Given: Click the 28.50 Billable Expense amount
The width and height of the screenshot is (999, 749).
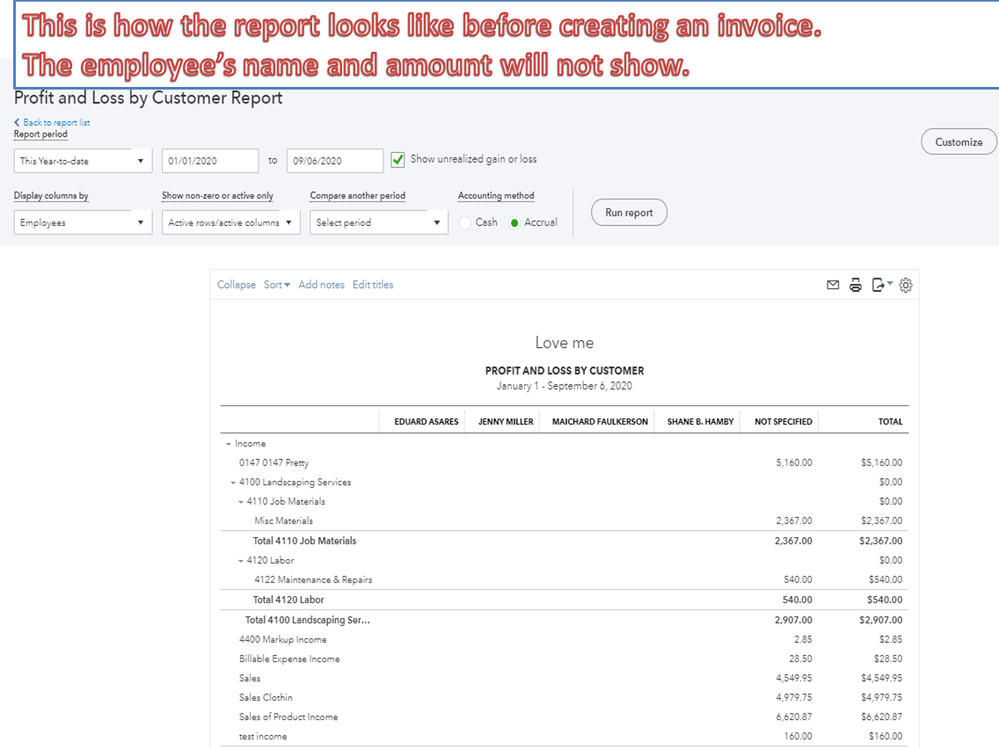Looking at the screenshot, I should click(801, 659).
